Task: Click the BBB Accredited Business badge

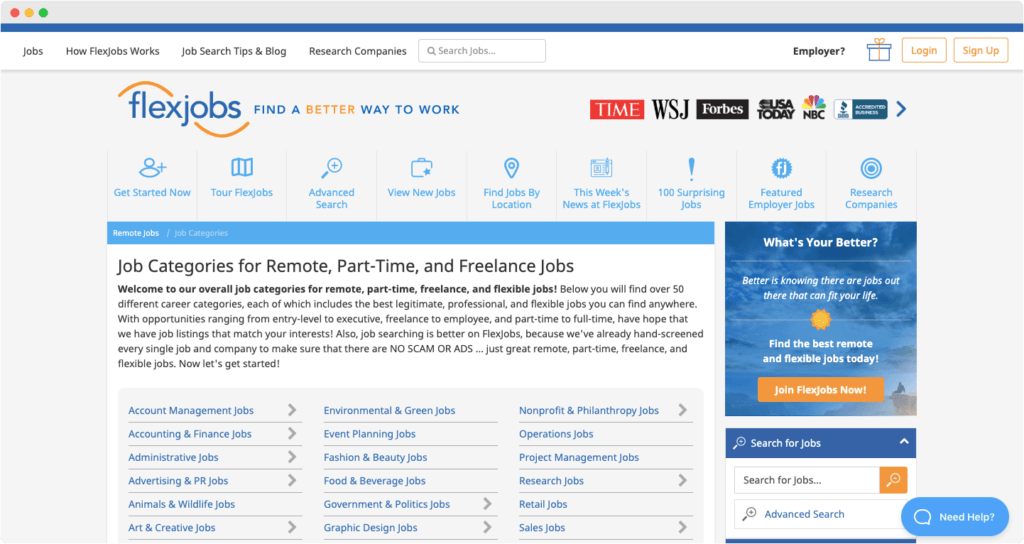Action: click(860, 109)
